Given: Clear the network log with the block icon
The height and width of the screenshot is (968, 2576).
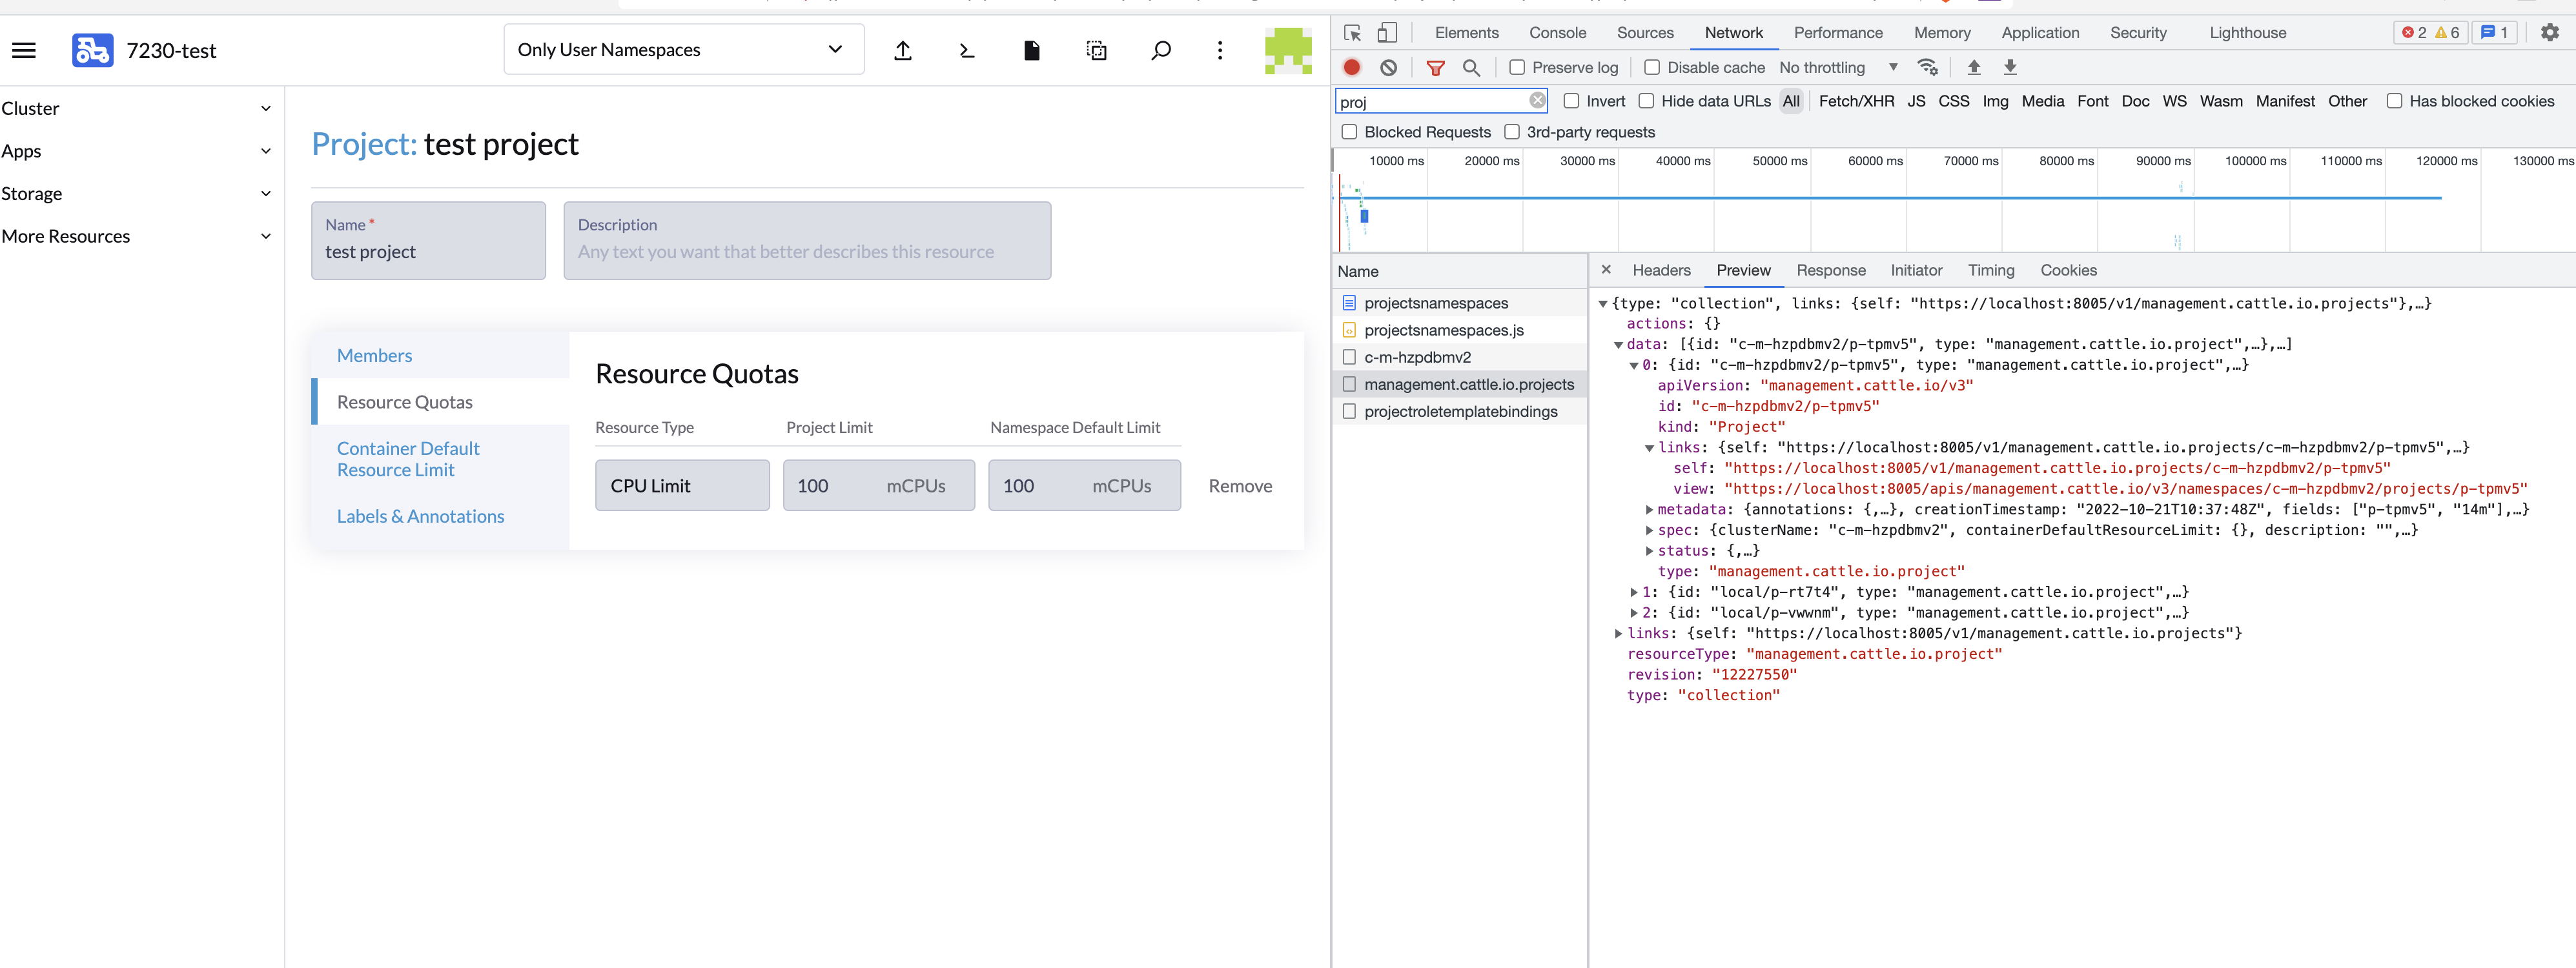Looking at the screenshot, I should coord(1388,67).
